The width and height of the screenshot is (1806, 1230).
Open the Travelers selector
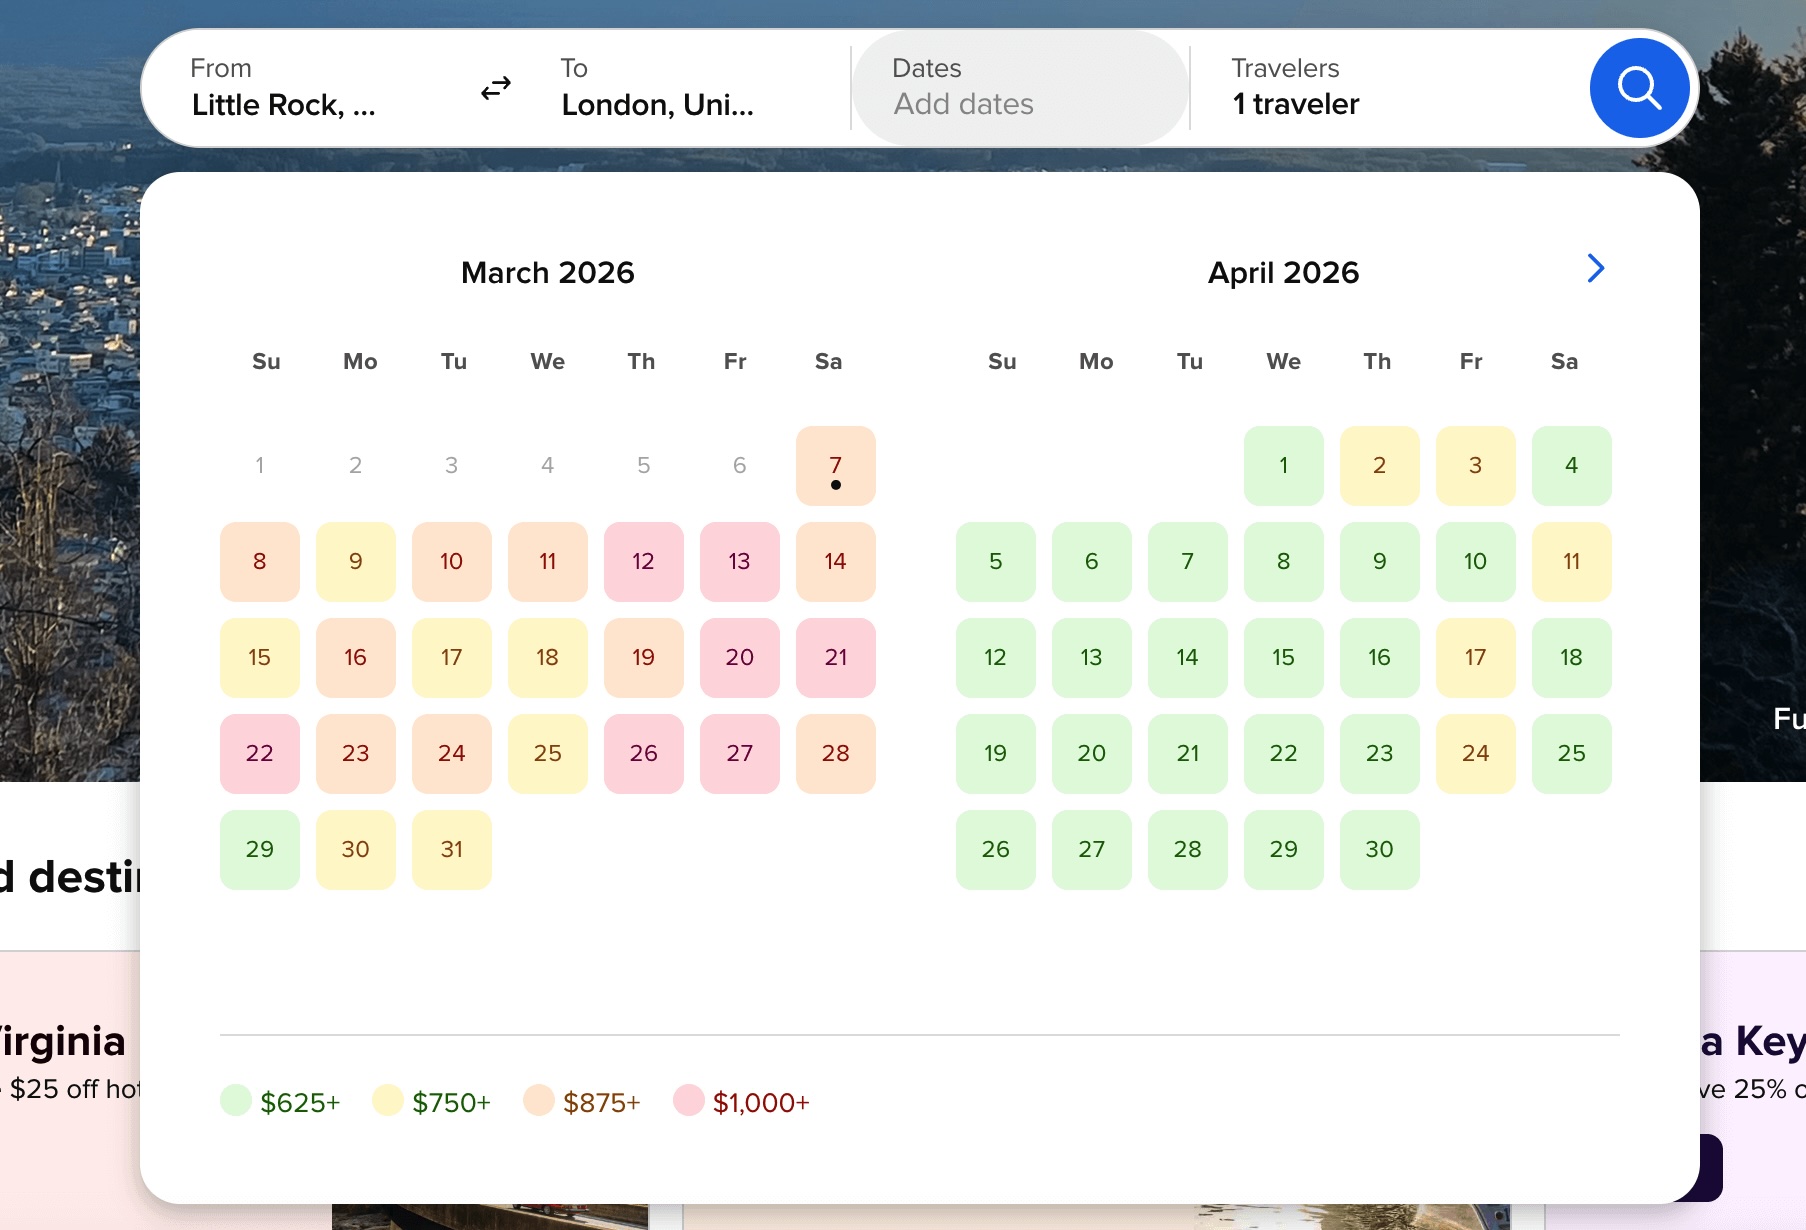(1295, 88)
